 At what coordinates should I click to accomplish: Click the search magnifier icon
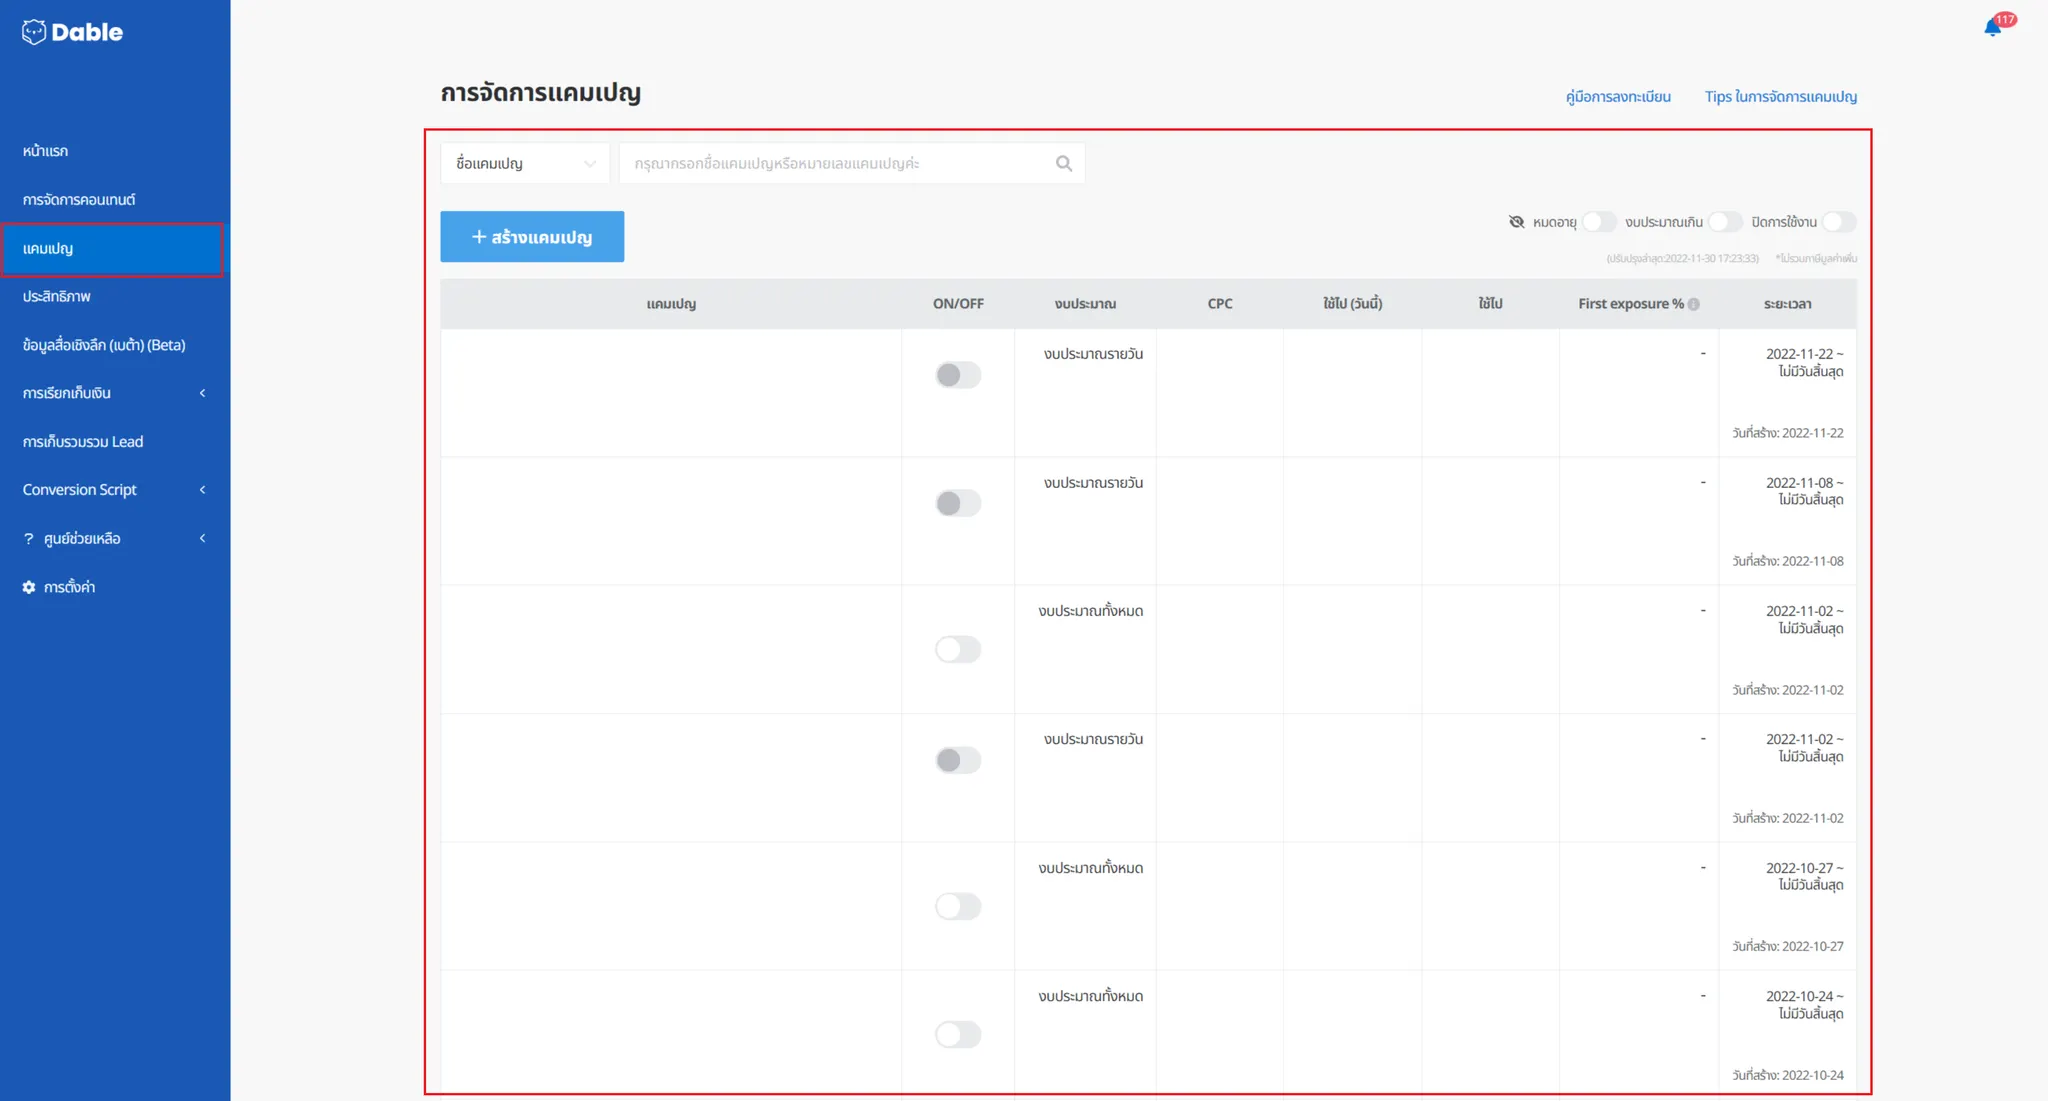click(1063, 163)
